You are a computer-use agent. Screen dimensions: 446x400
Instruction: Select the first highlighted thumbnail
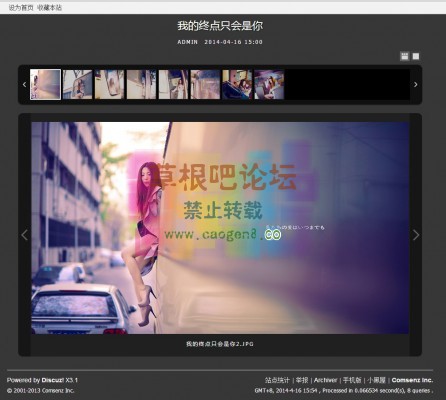click(x=45, y=84)
